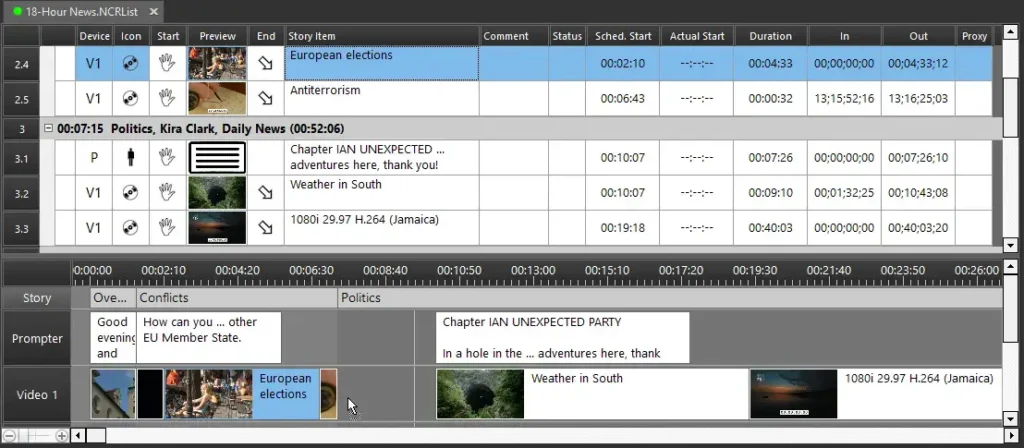Zoom in the timeline with the plus icon
Screen dimensions: 1024x448
click(x=62, y=436)
